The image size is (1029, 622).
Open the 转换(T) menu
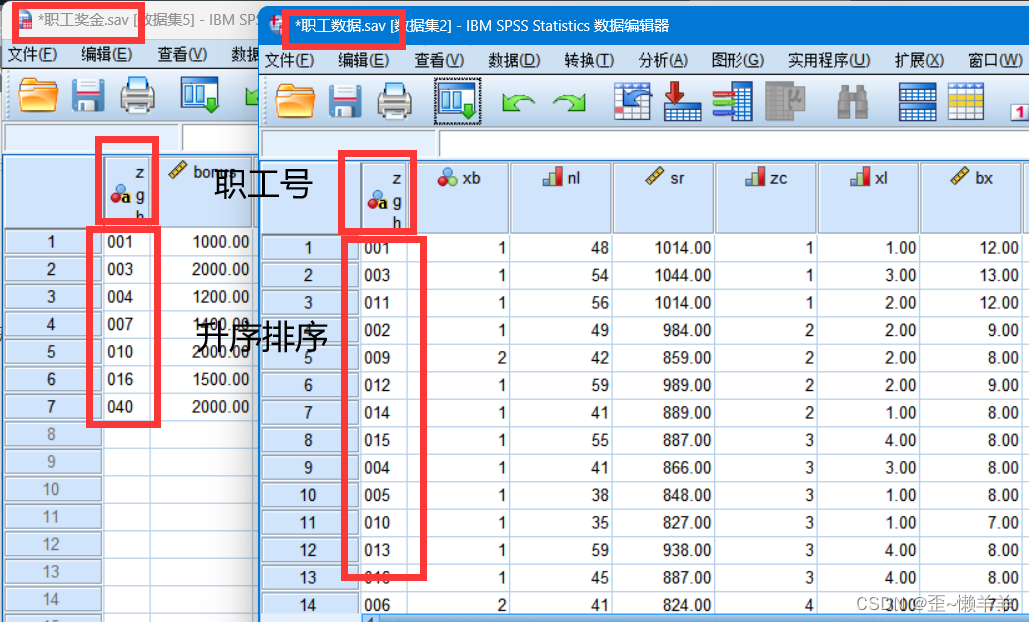click(589, 60)
